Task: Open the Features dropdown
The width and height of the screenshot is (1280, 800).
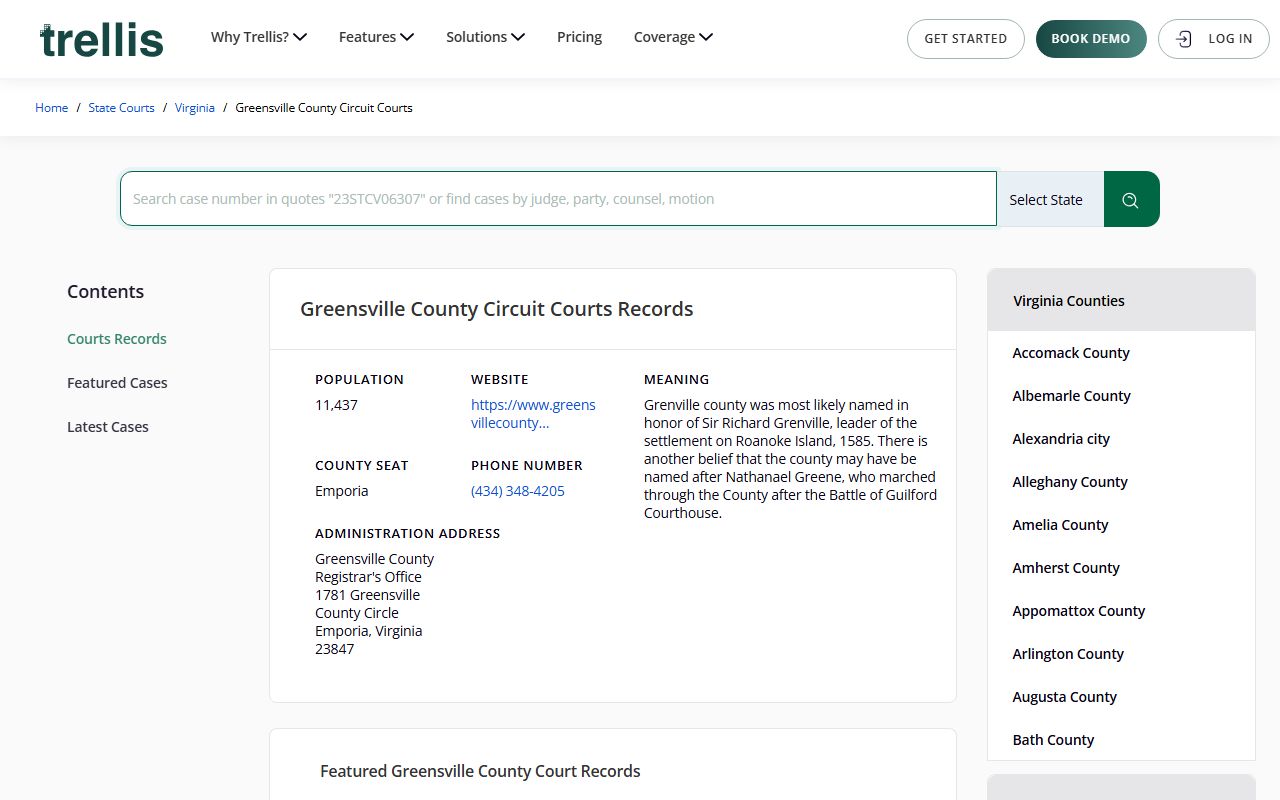Action: 376,37
